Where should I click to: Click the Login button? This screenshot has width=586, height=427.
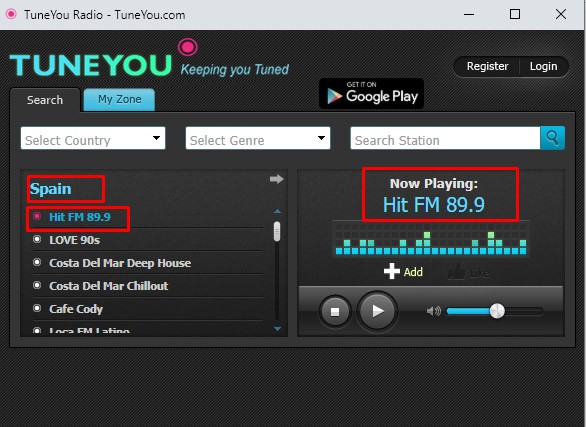543,66
